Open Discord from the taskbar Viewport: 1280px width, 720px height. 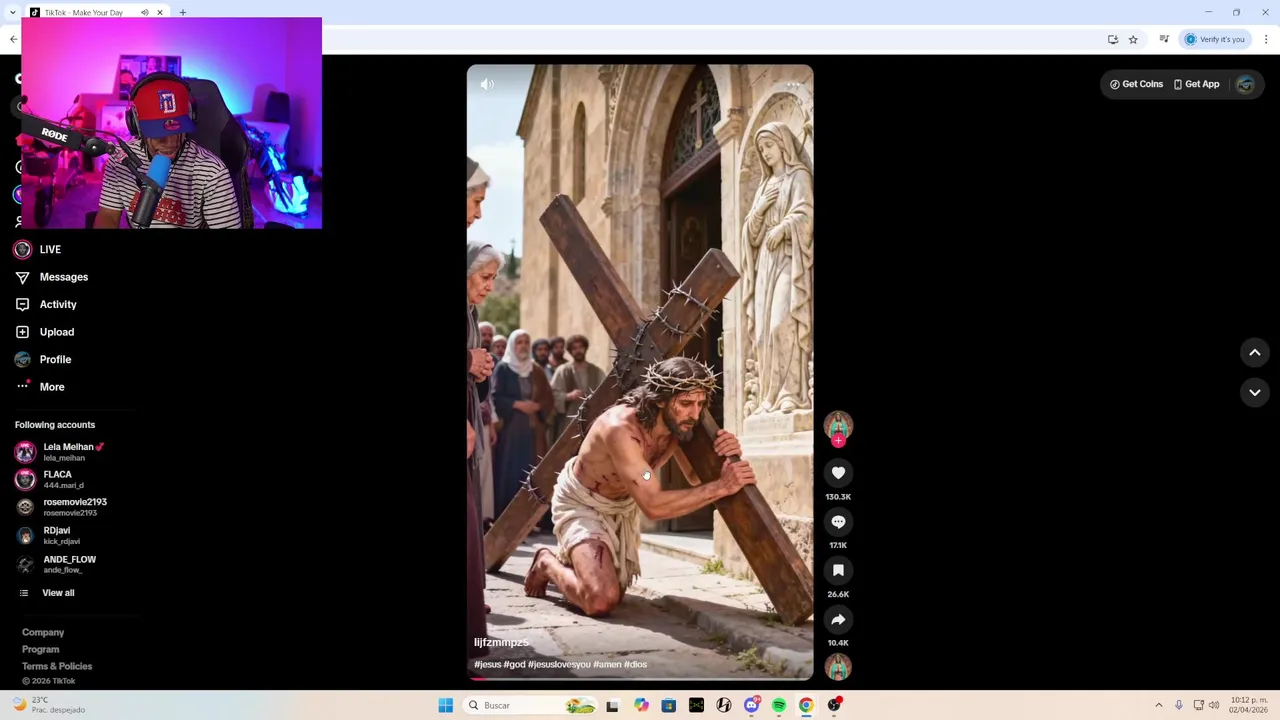751,705
